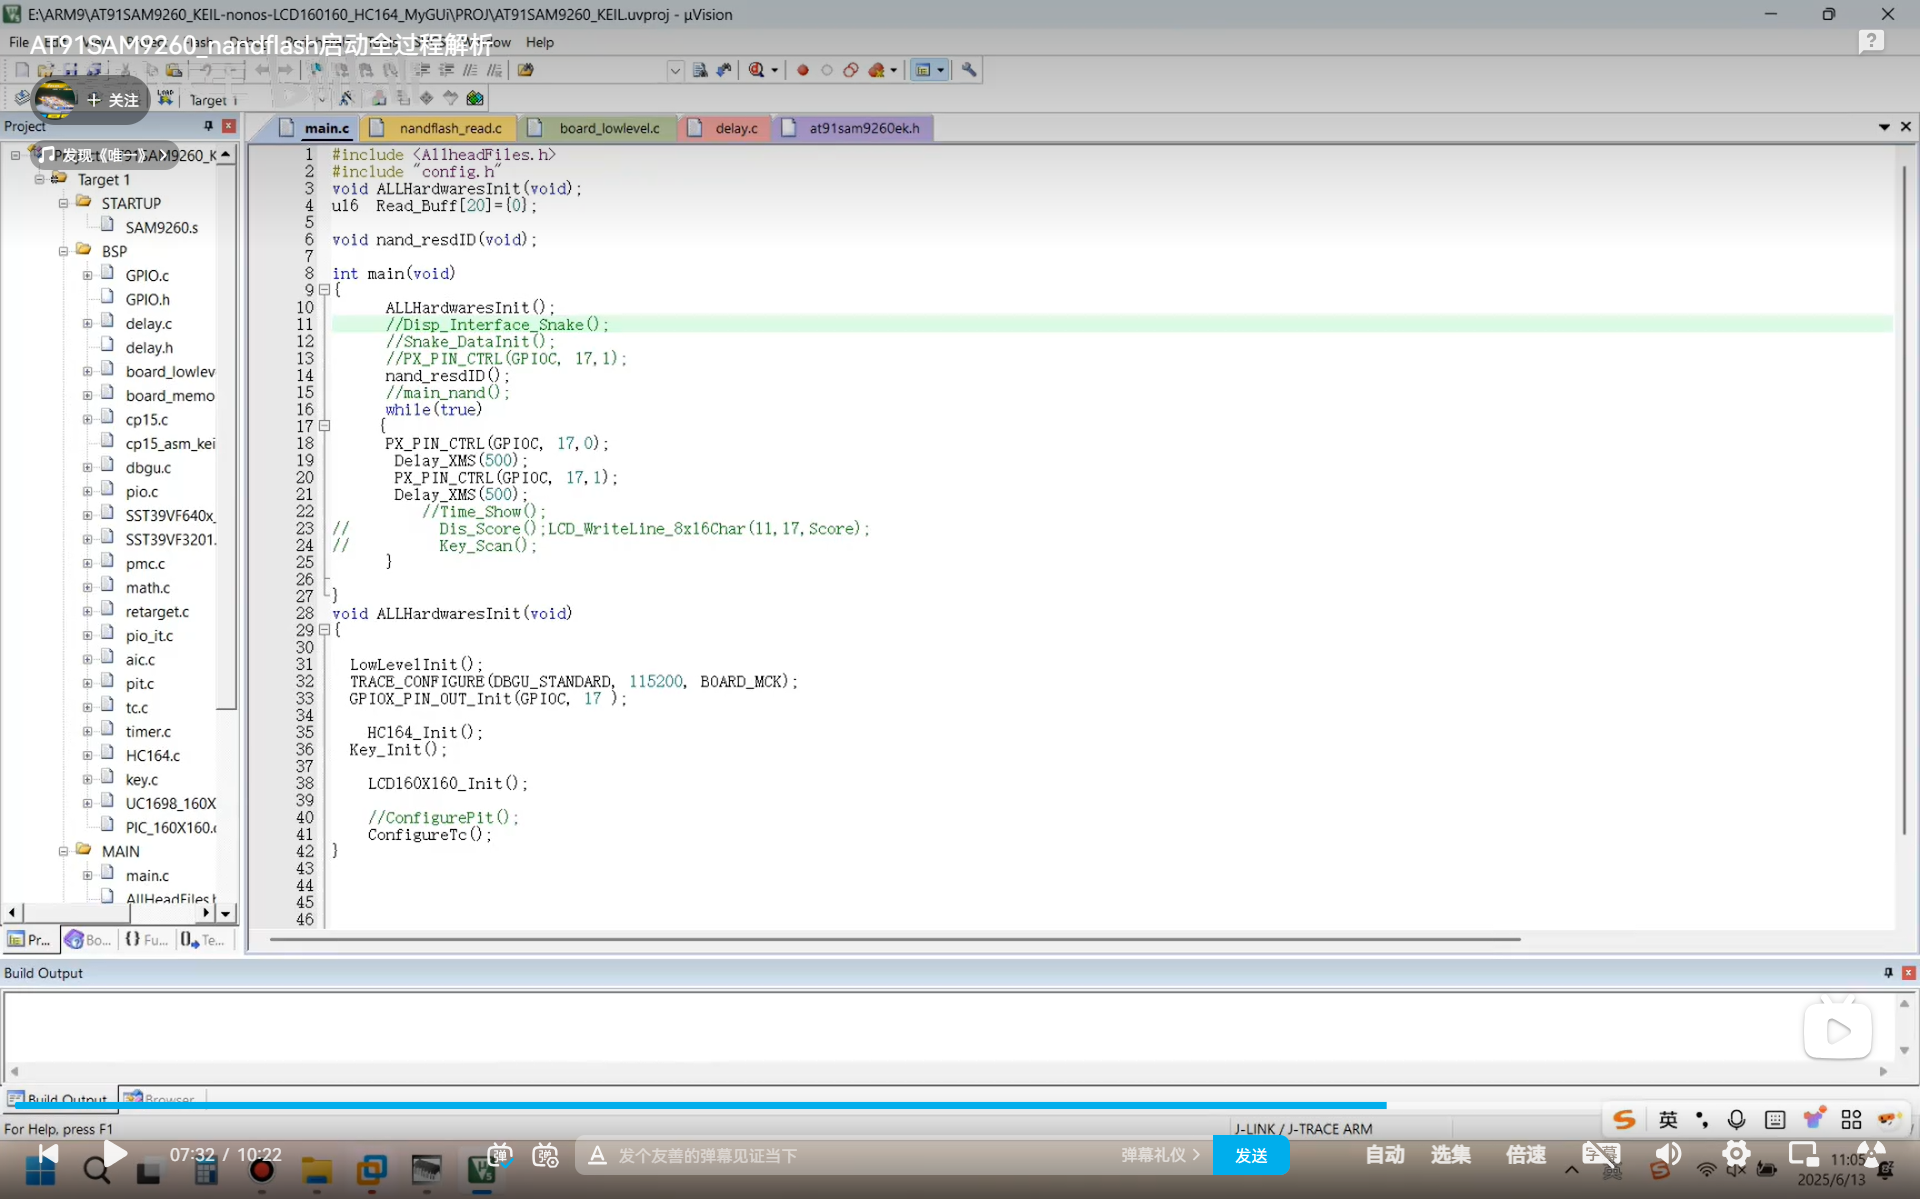Viewport: 1920px width, 1199px height.
Task: Click the Indent selection icon
Action: click(x=422, y=70)
